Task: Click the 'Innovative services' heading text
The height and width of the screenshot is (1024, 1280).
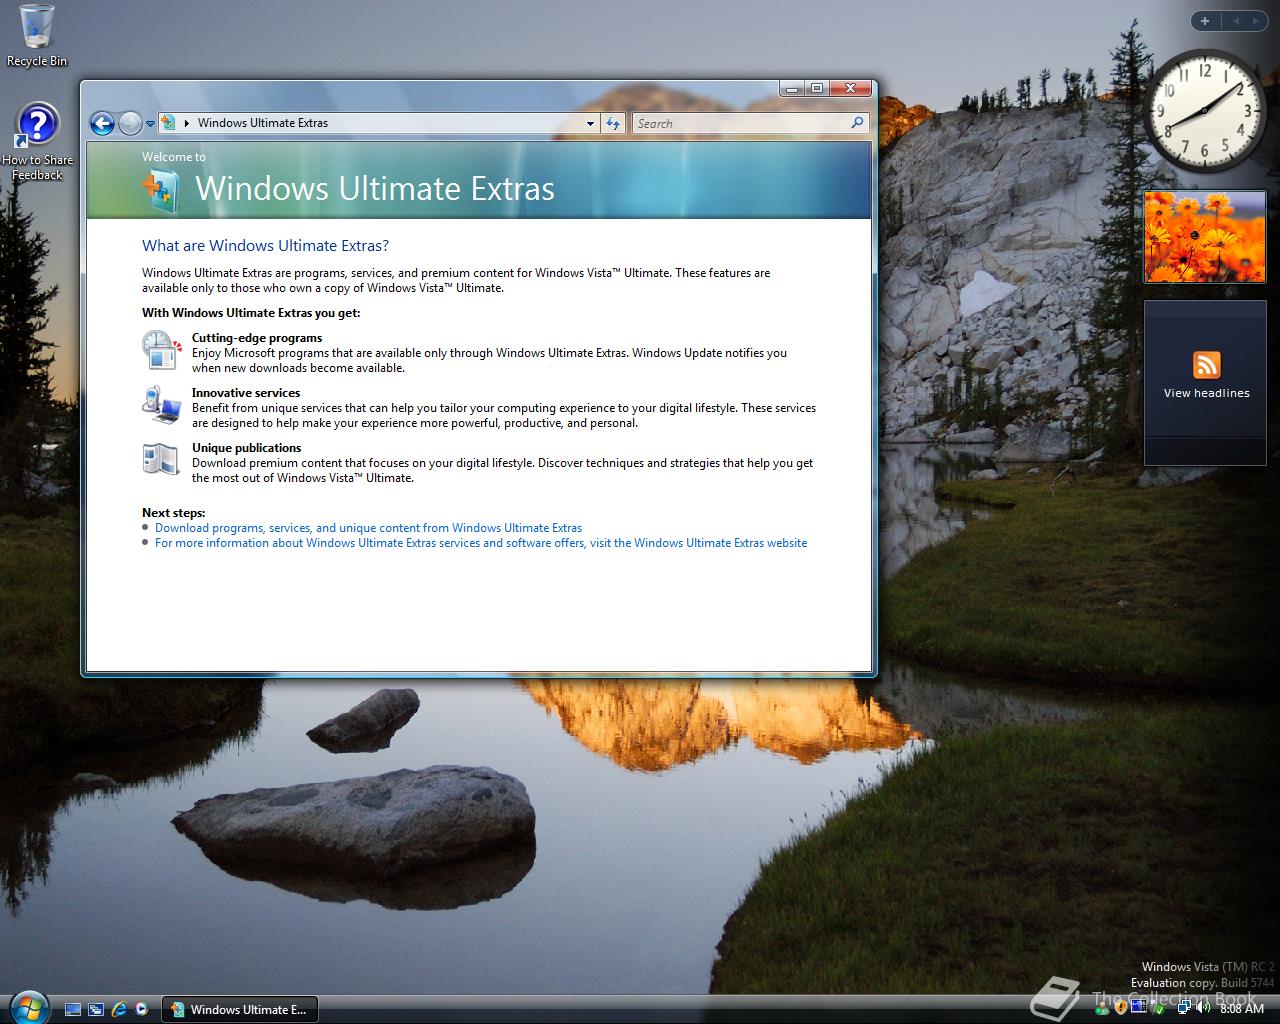Action: [x=246, y=393]
